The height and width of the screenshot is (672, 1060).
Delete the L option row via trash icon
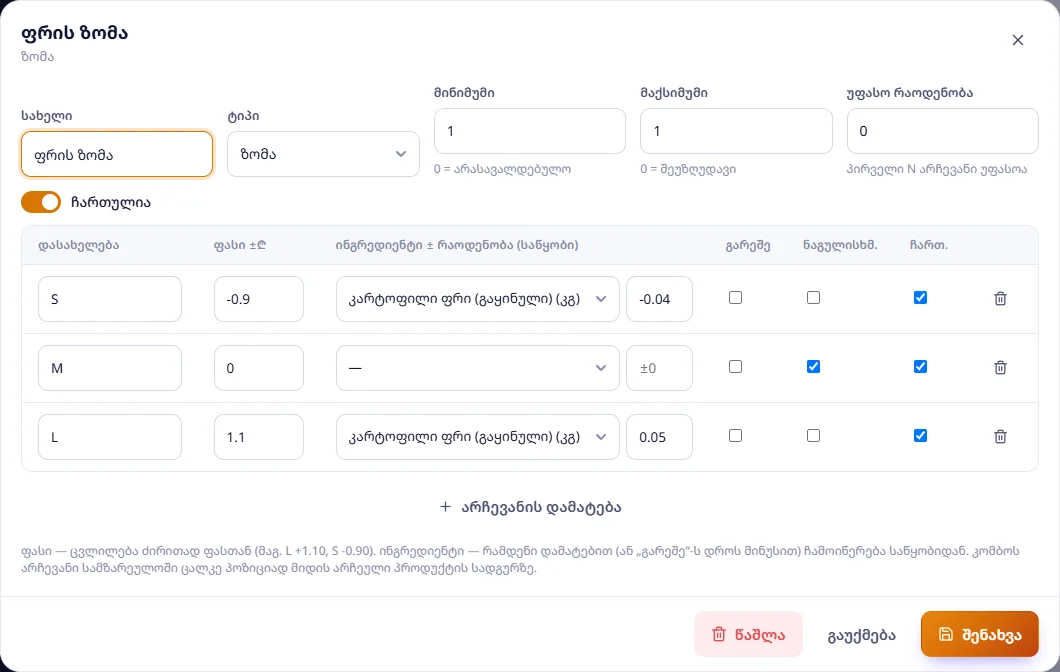coord(1001,436)
